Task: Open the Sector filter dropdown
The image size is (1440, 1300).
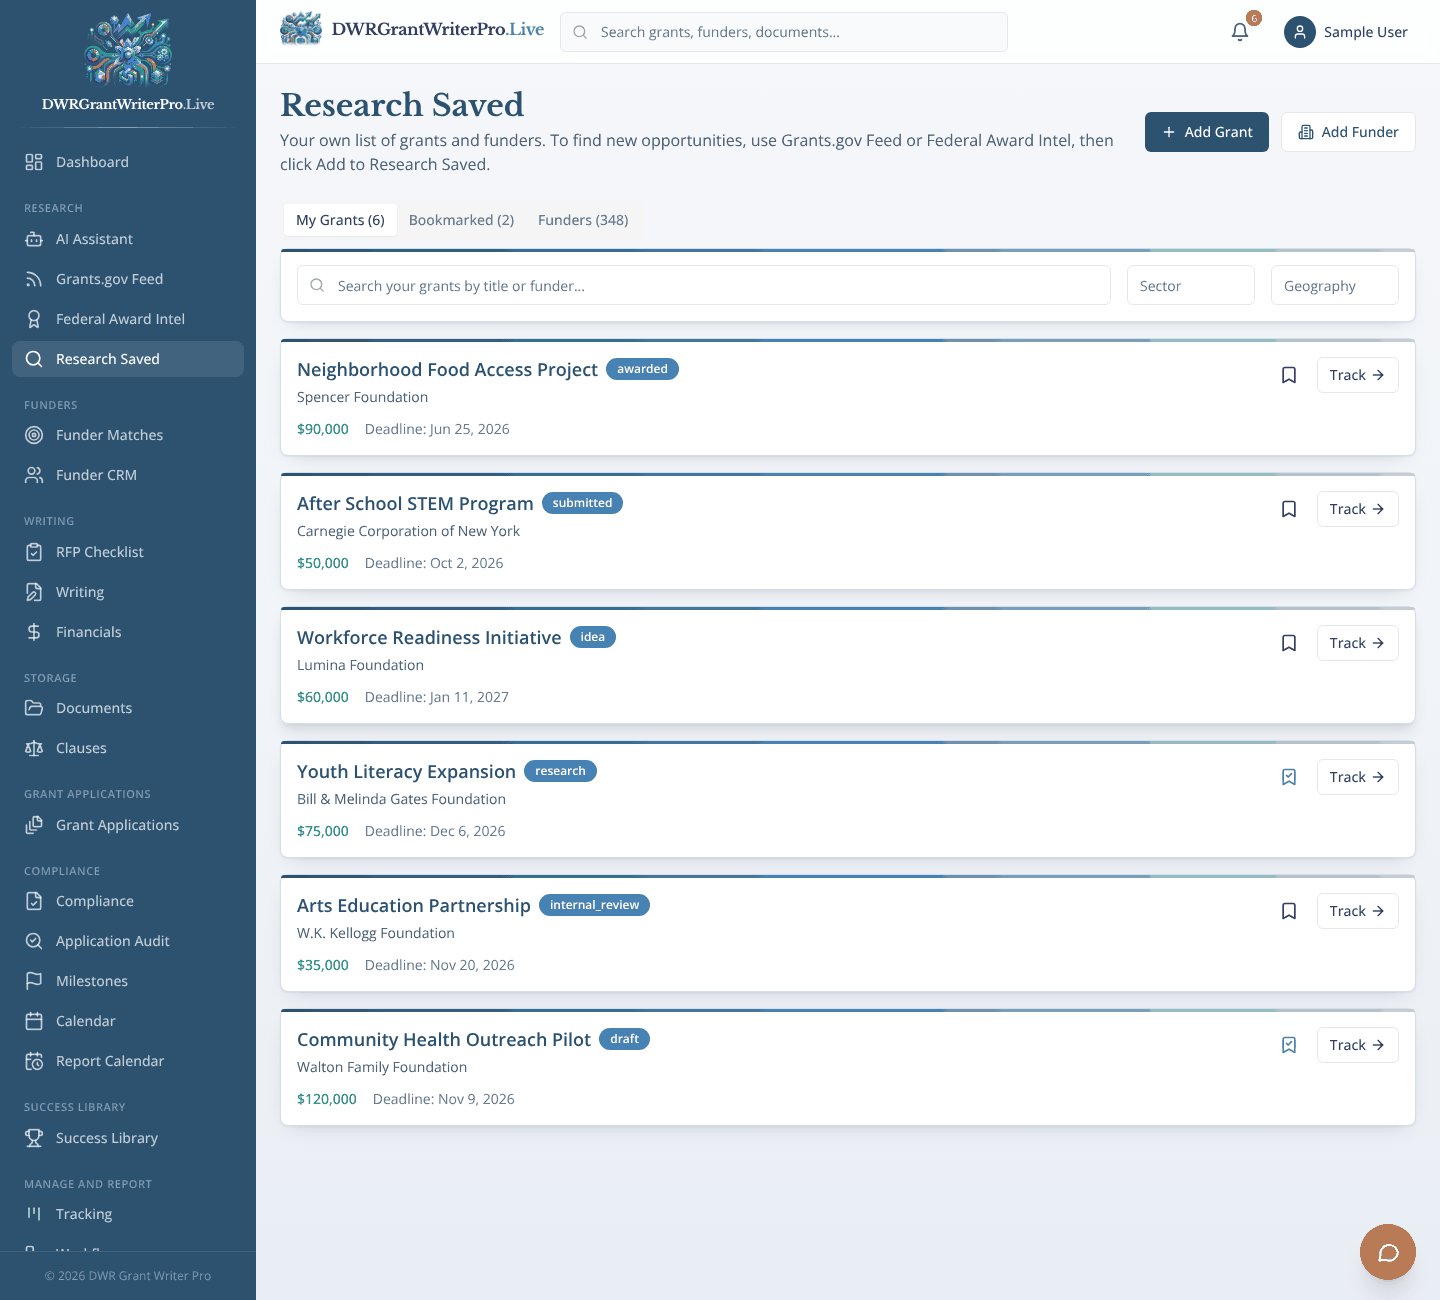Action: coord(1191,285)
